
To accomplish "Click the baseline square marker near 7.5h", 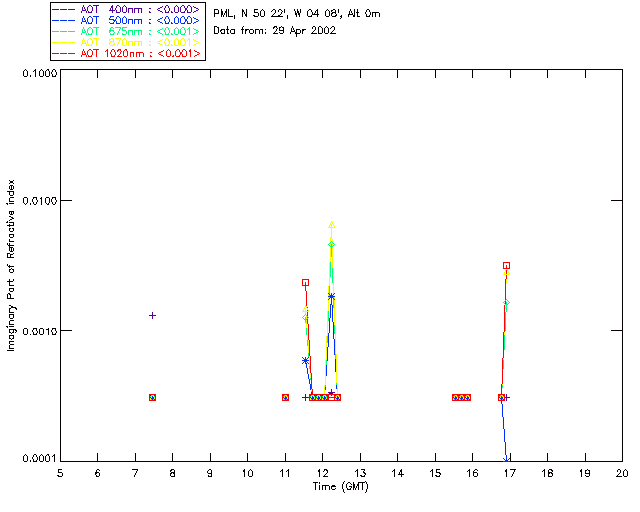I will click(152, 397).
